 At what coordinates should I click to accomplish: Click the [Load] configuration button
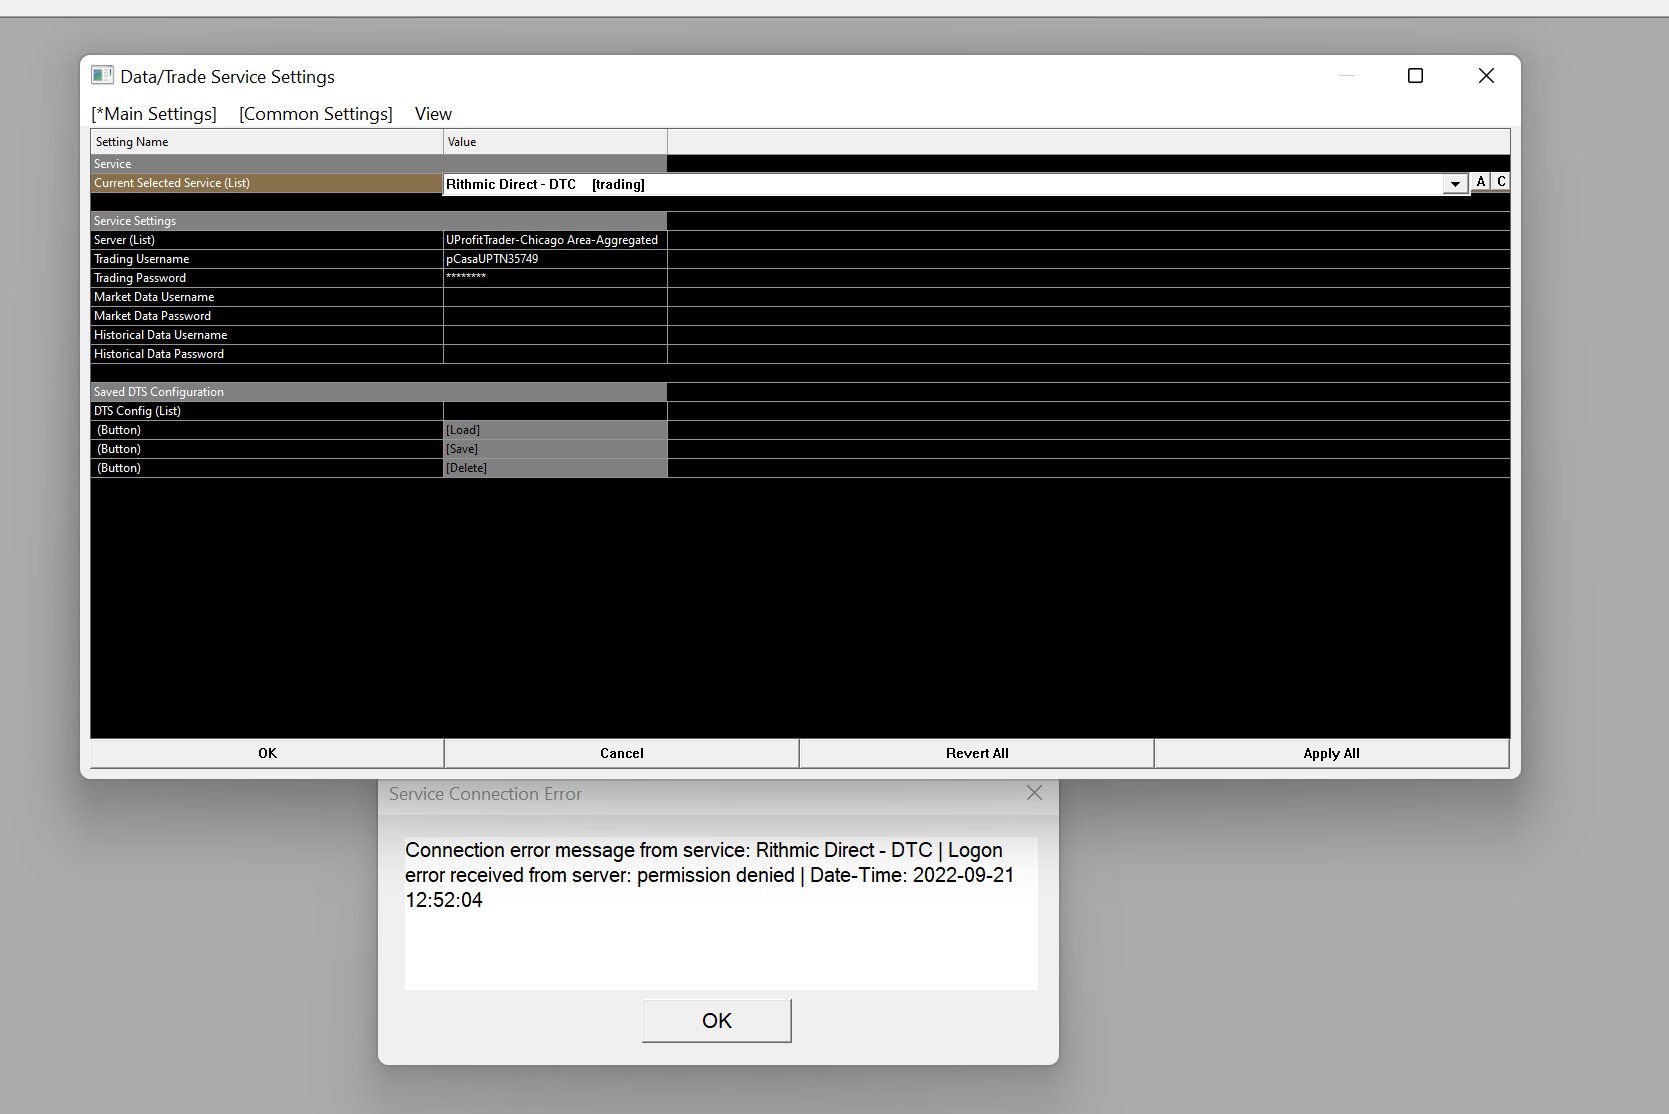pos(555,430)
